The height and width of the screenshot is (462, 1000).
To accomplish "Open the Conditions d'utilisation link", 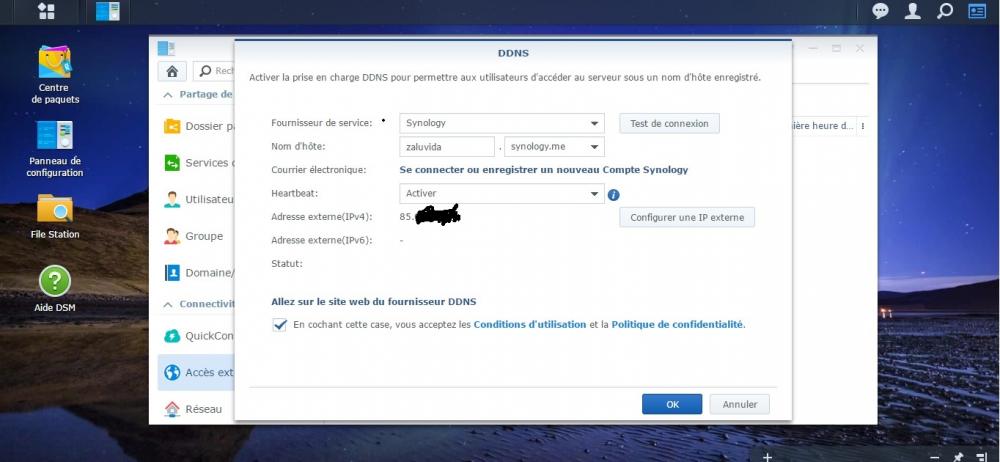I will pyautogui.click(x=529, y=324).
